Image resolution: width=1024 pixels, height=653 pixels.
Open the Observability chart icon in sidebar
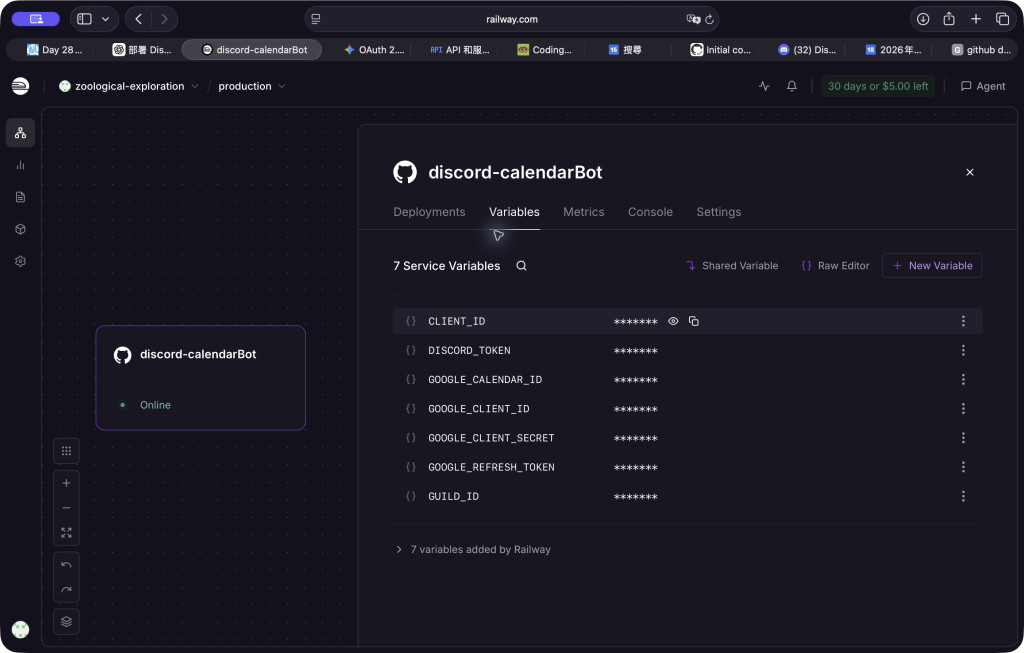(20, 165)
